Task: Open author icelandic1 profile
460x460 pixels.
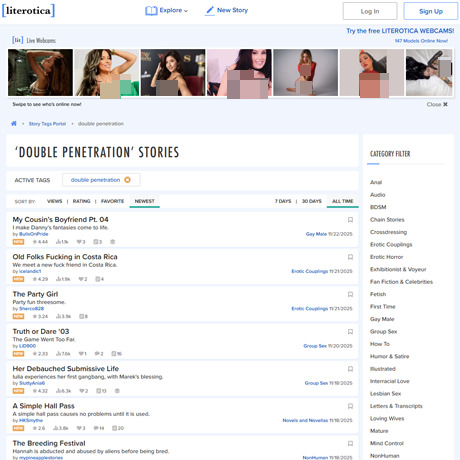Action: [30, 271]
